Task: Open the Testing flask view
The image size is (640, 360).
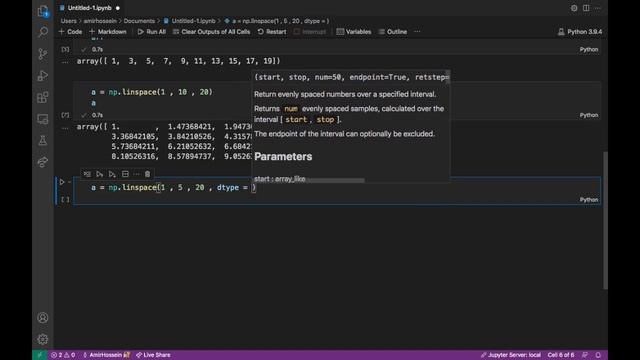Action: (42, 140)
